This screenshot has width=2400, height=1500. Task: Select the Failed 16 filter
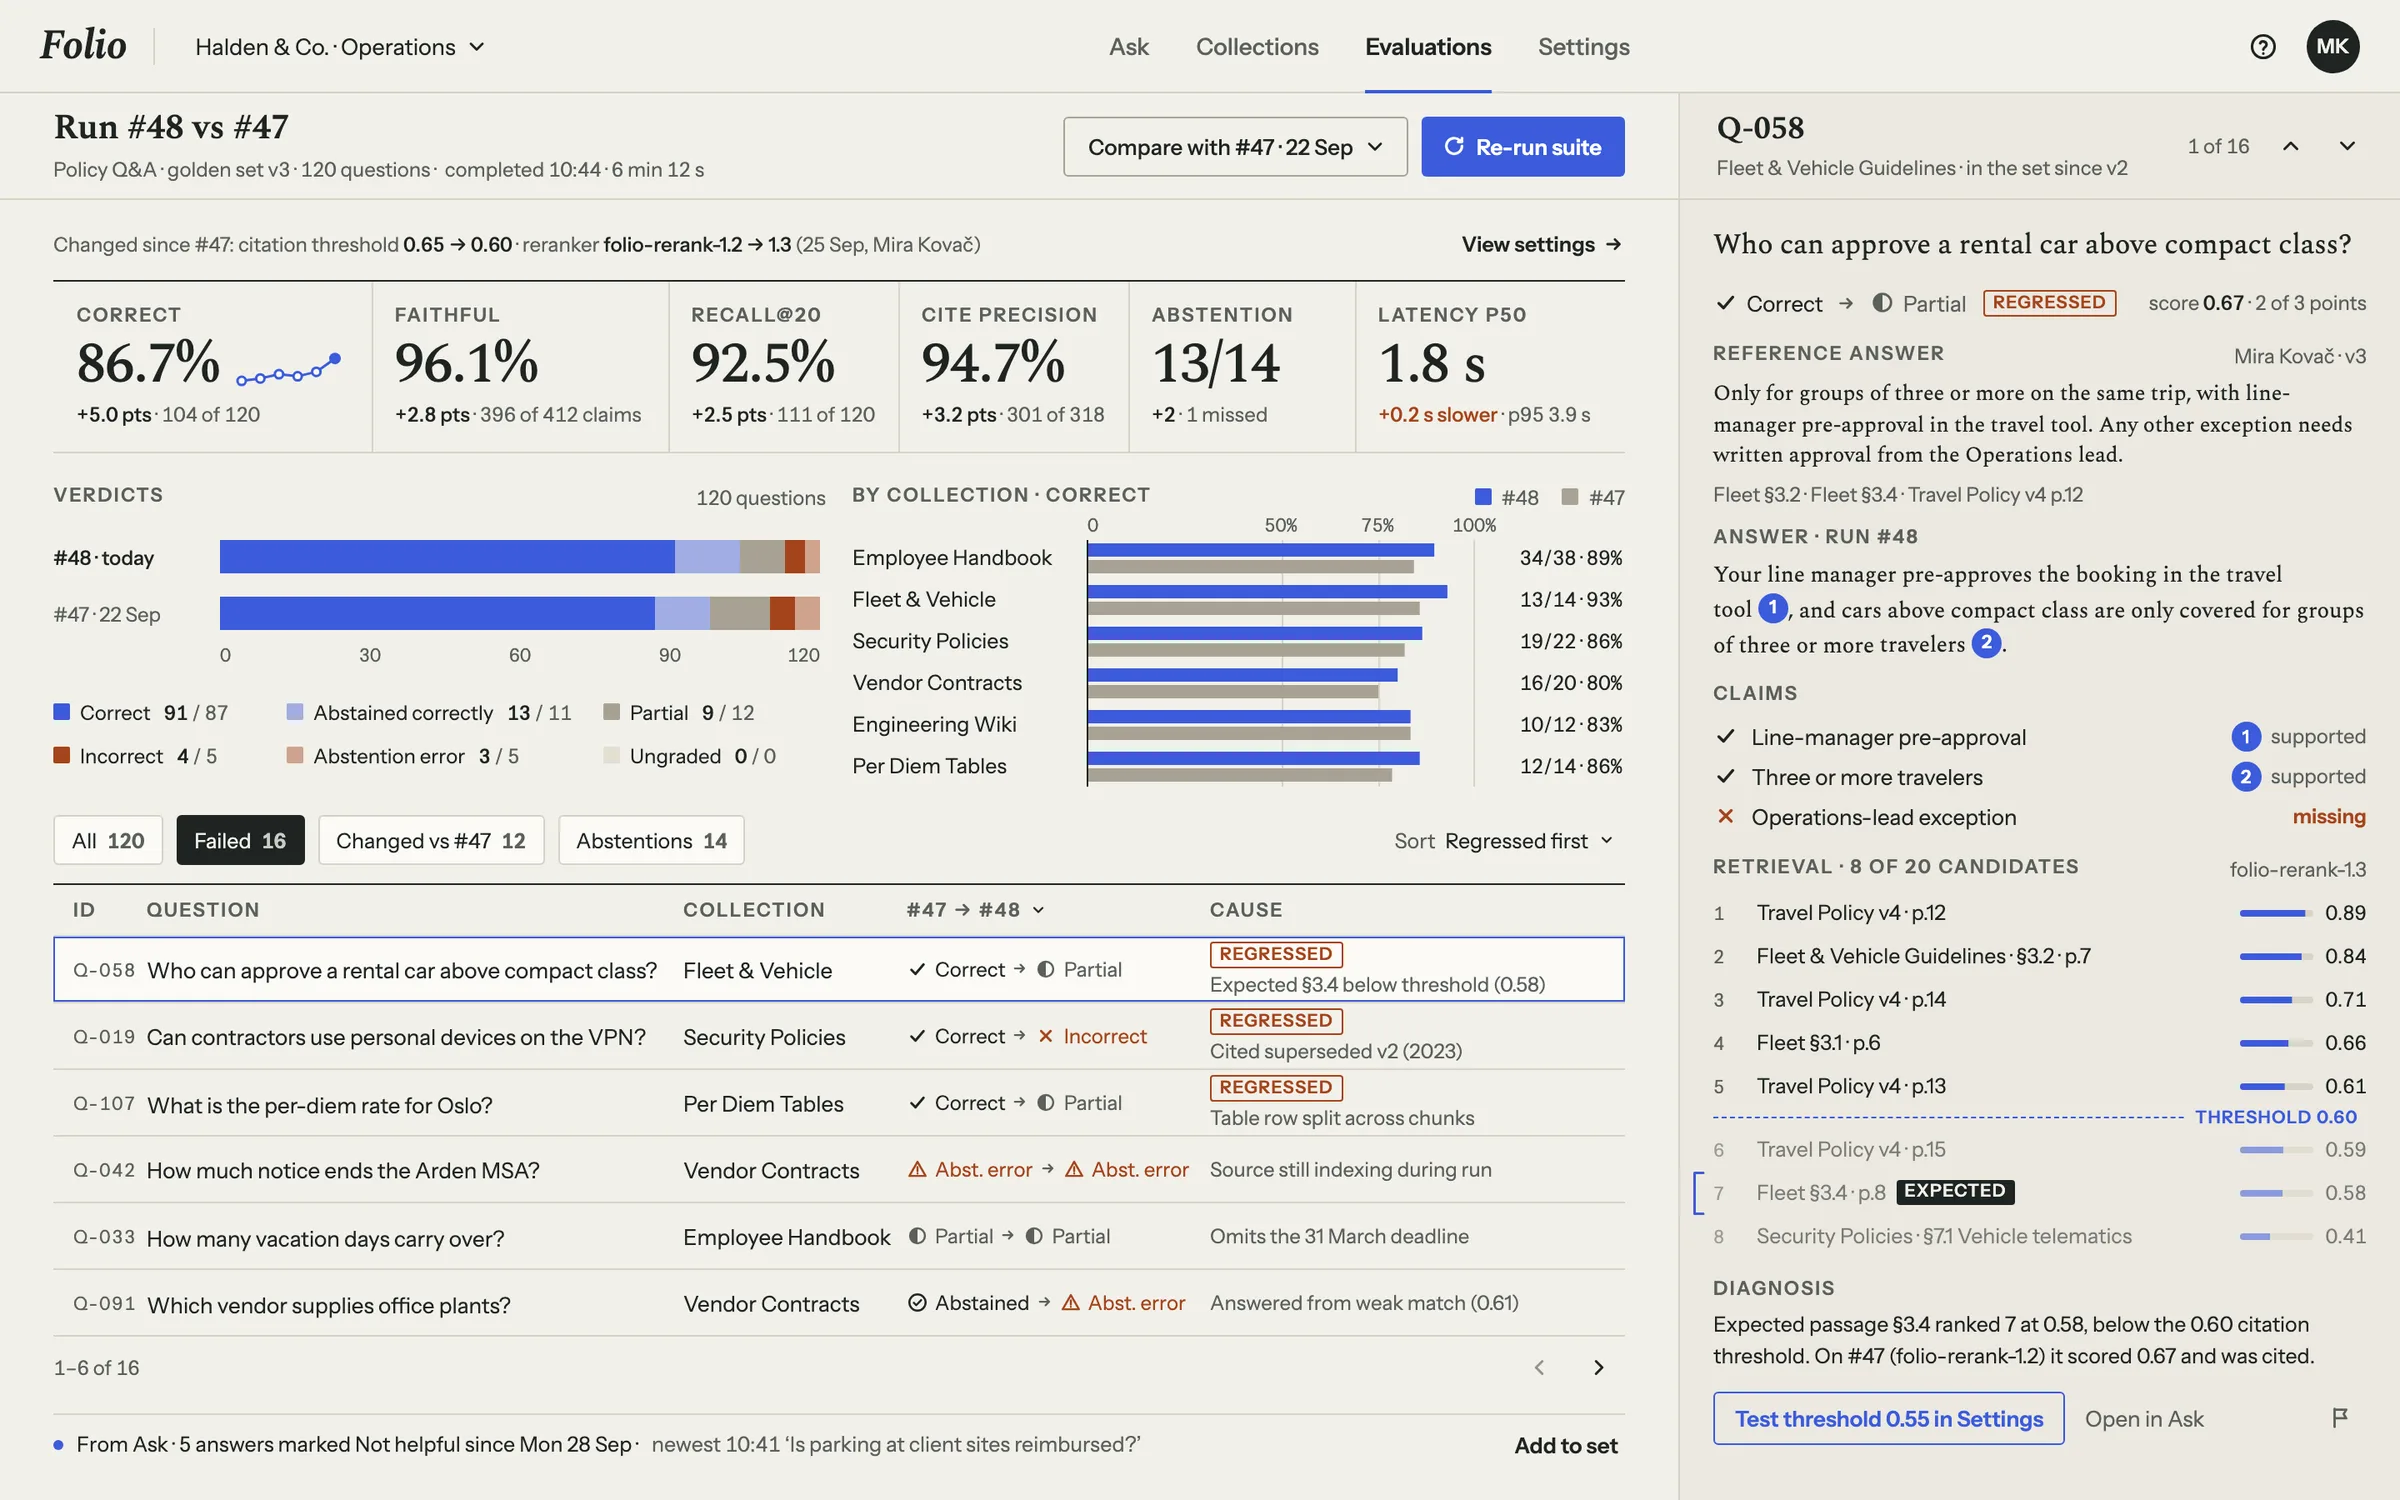pyautogui.click(x=240, y=841)
